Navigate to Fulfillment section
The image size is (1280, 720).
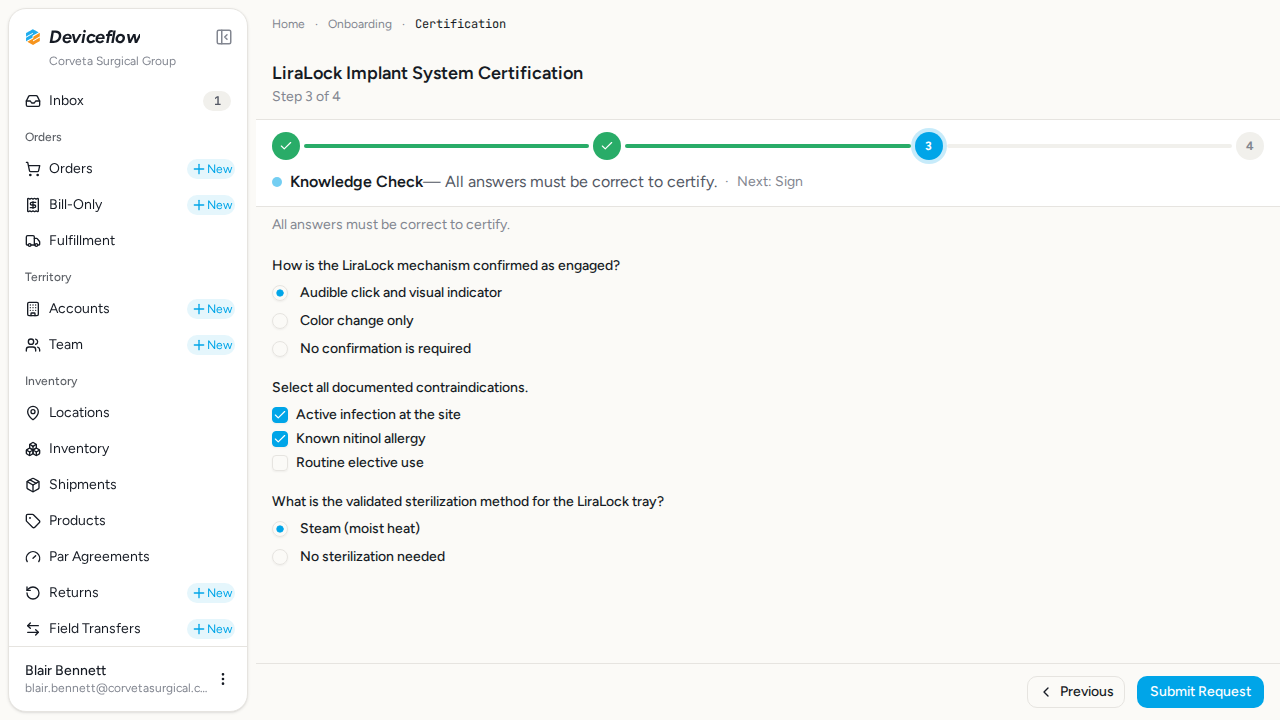pyautogui.click(x=128, y=241)
